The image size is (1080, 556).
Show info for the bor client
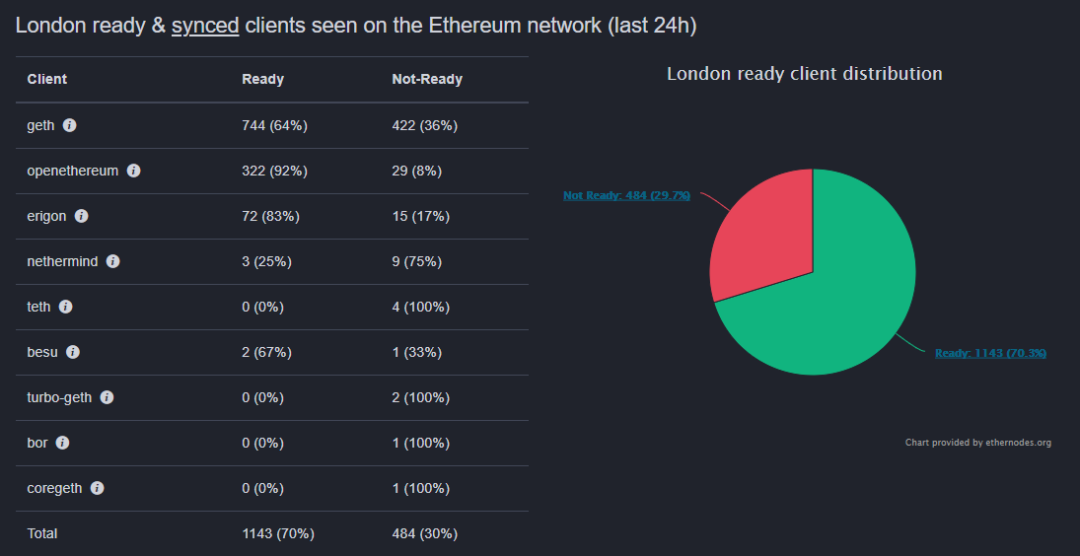coord(62,442)
